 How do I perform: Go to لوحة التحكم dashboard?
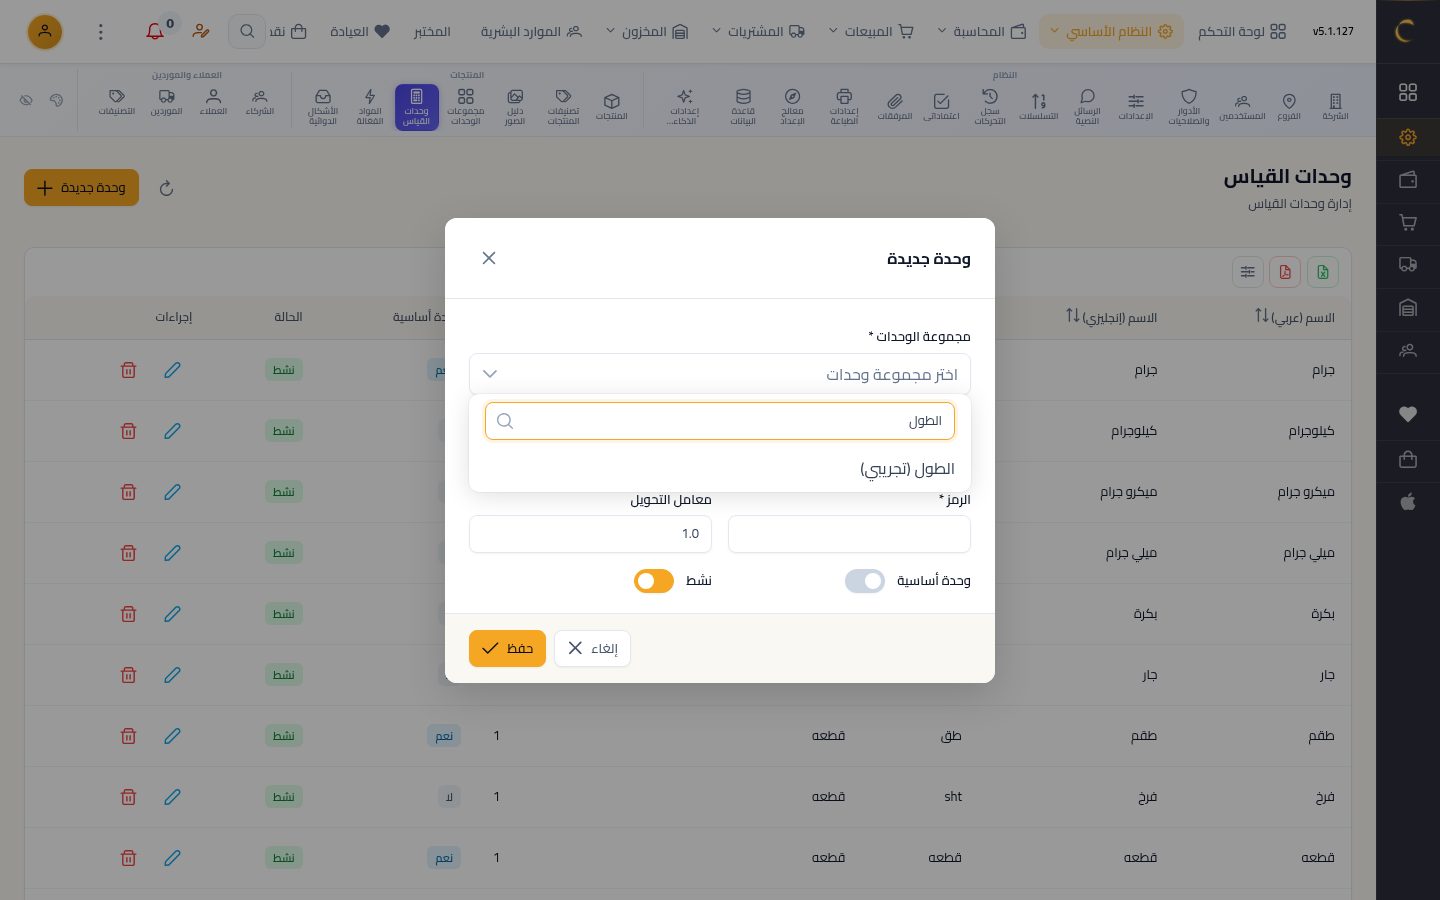[1243, 31]
